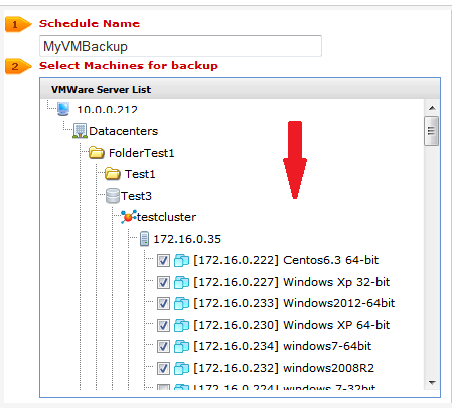This screenshot has width=452, height=408.
Task: Toggle the Windows2012-64bit checkbox
Action: pos(163,304)
